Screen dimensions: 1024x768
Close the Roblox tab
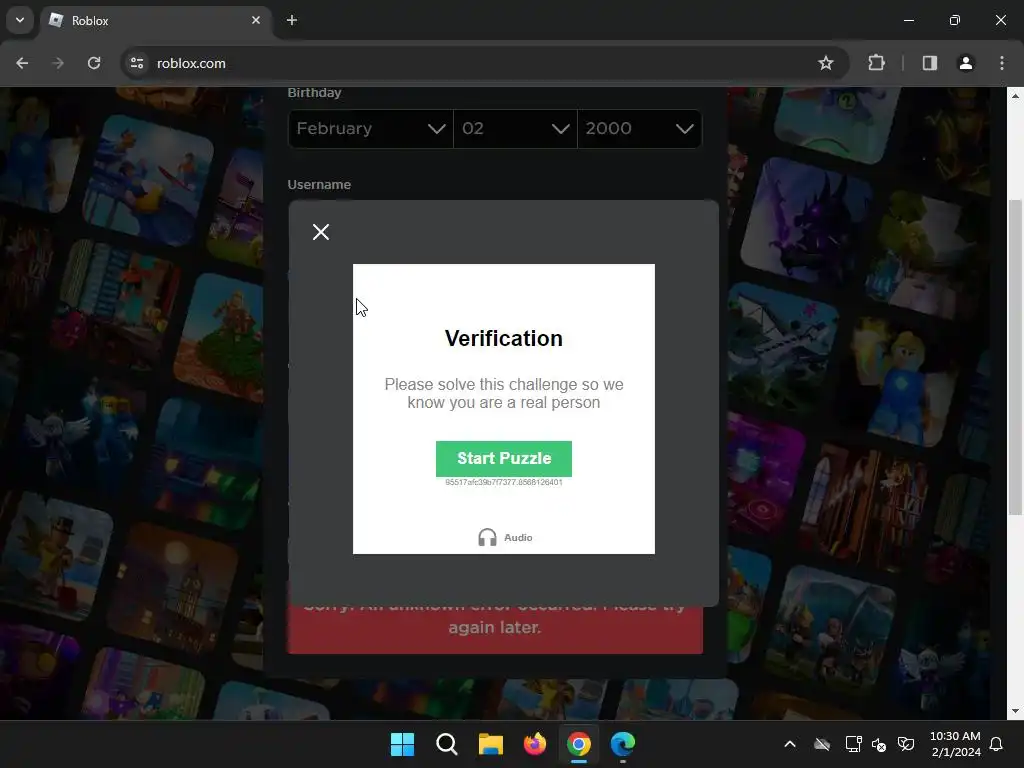(x=256, y=21)
